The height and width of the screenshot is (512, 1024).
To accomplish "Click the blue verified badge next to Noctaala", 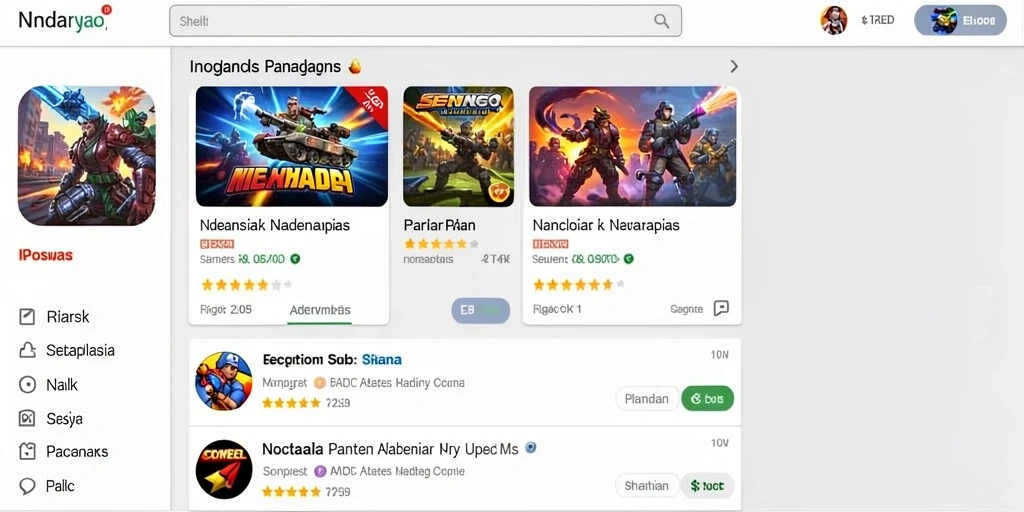I will pyautogui.click(x=531, y=448).
